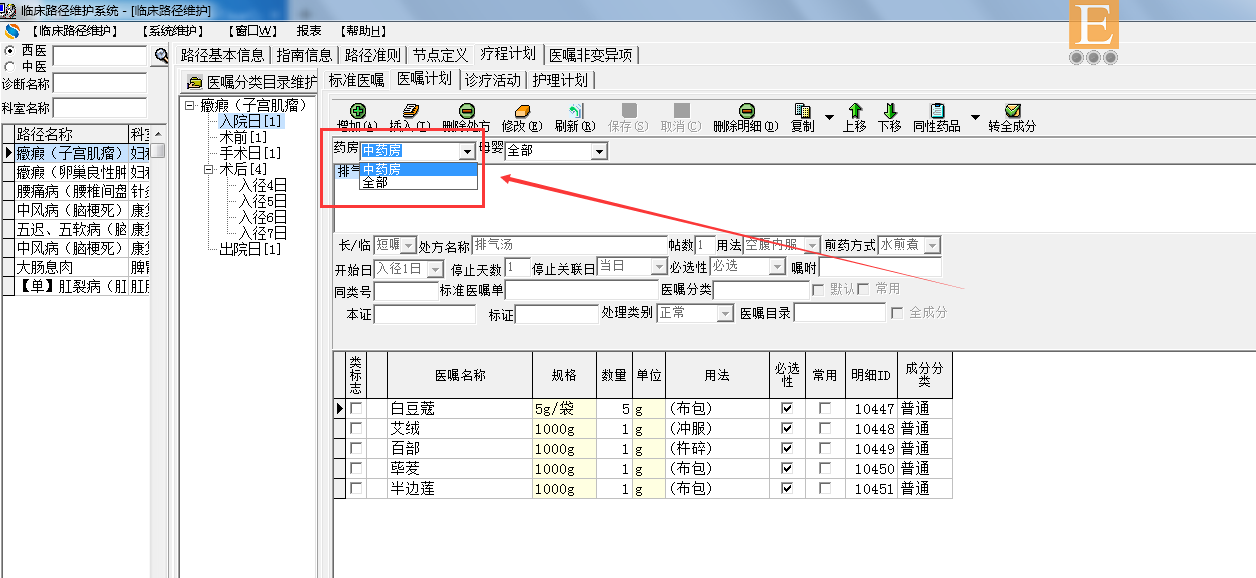Click the 刷新 (refresh) toolbar icon
This screenshot has width=1256, height=578.
click(x=575, y=111)
